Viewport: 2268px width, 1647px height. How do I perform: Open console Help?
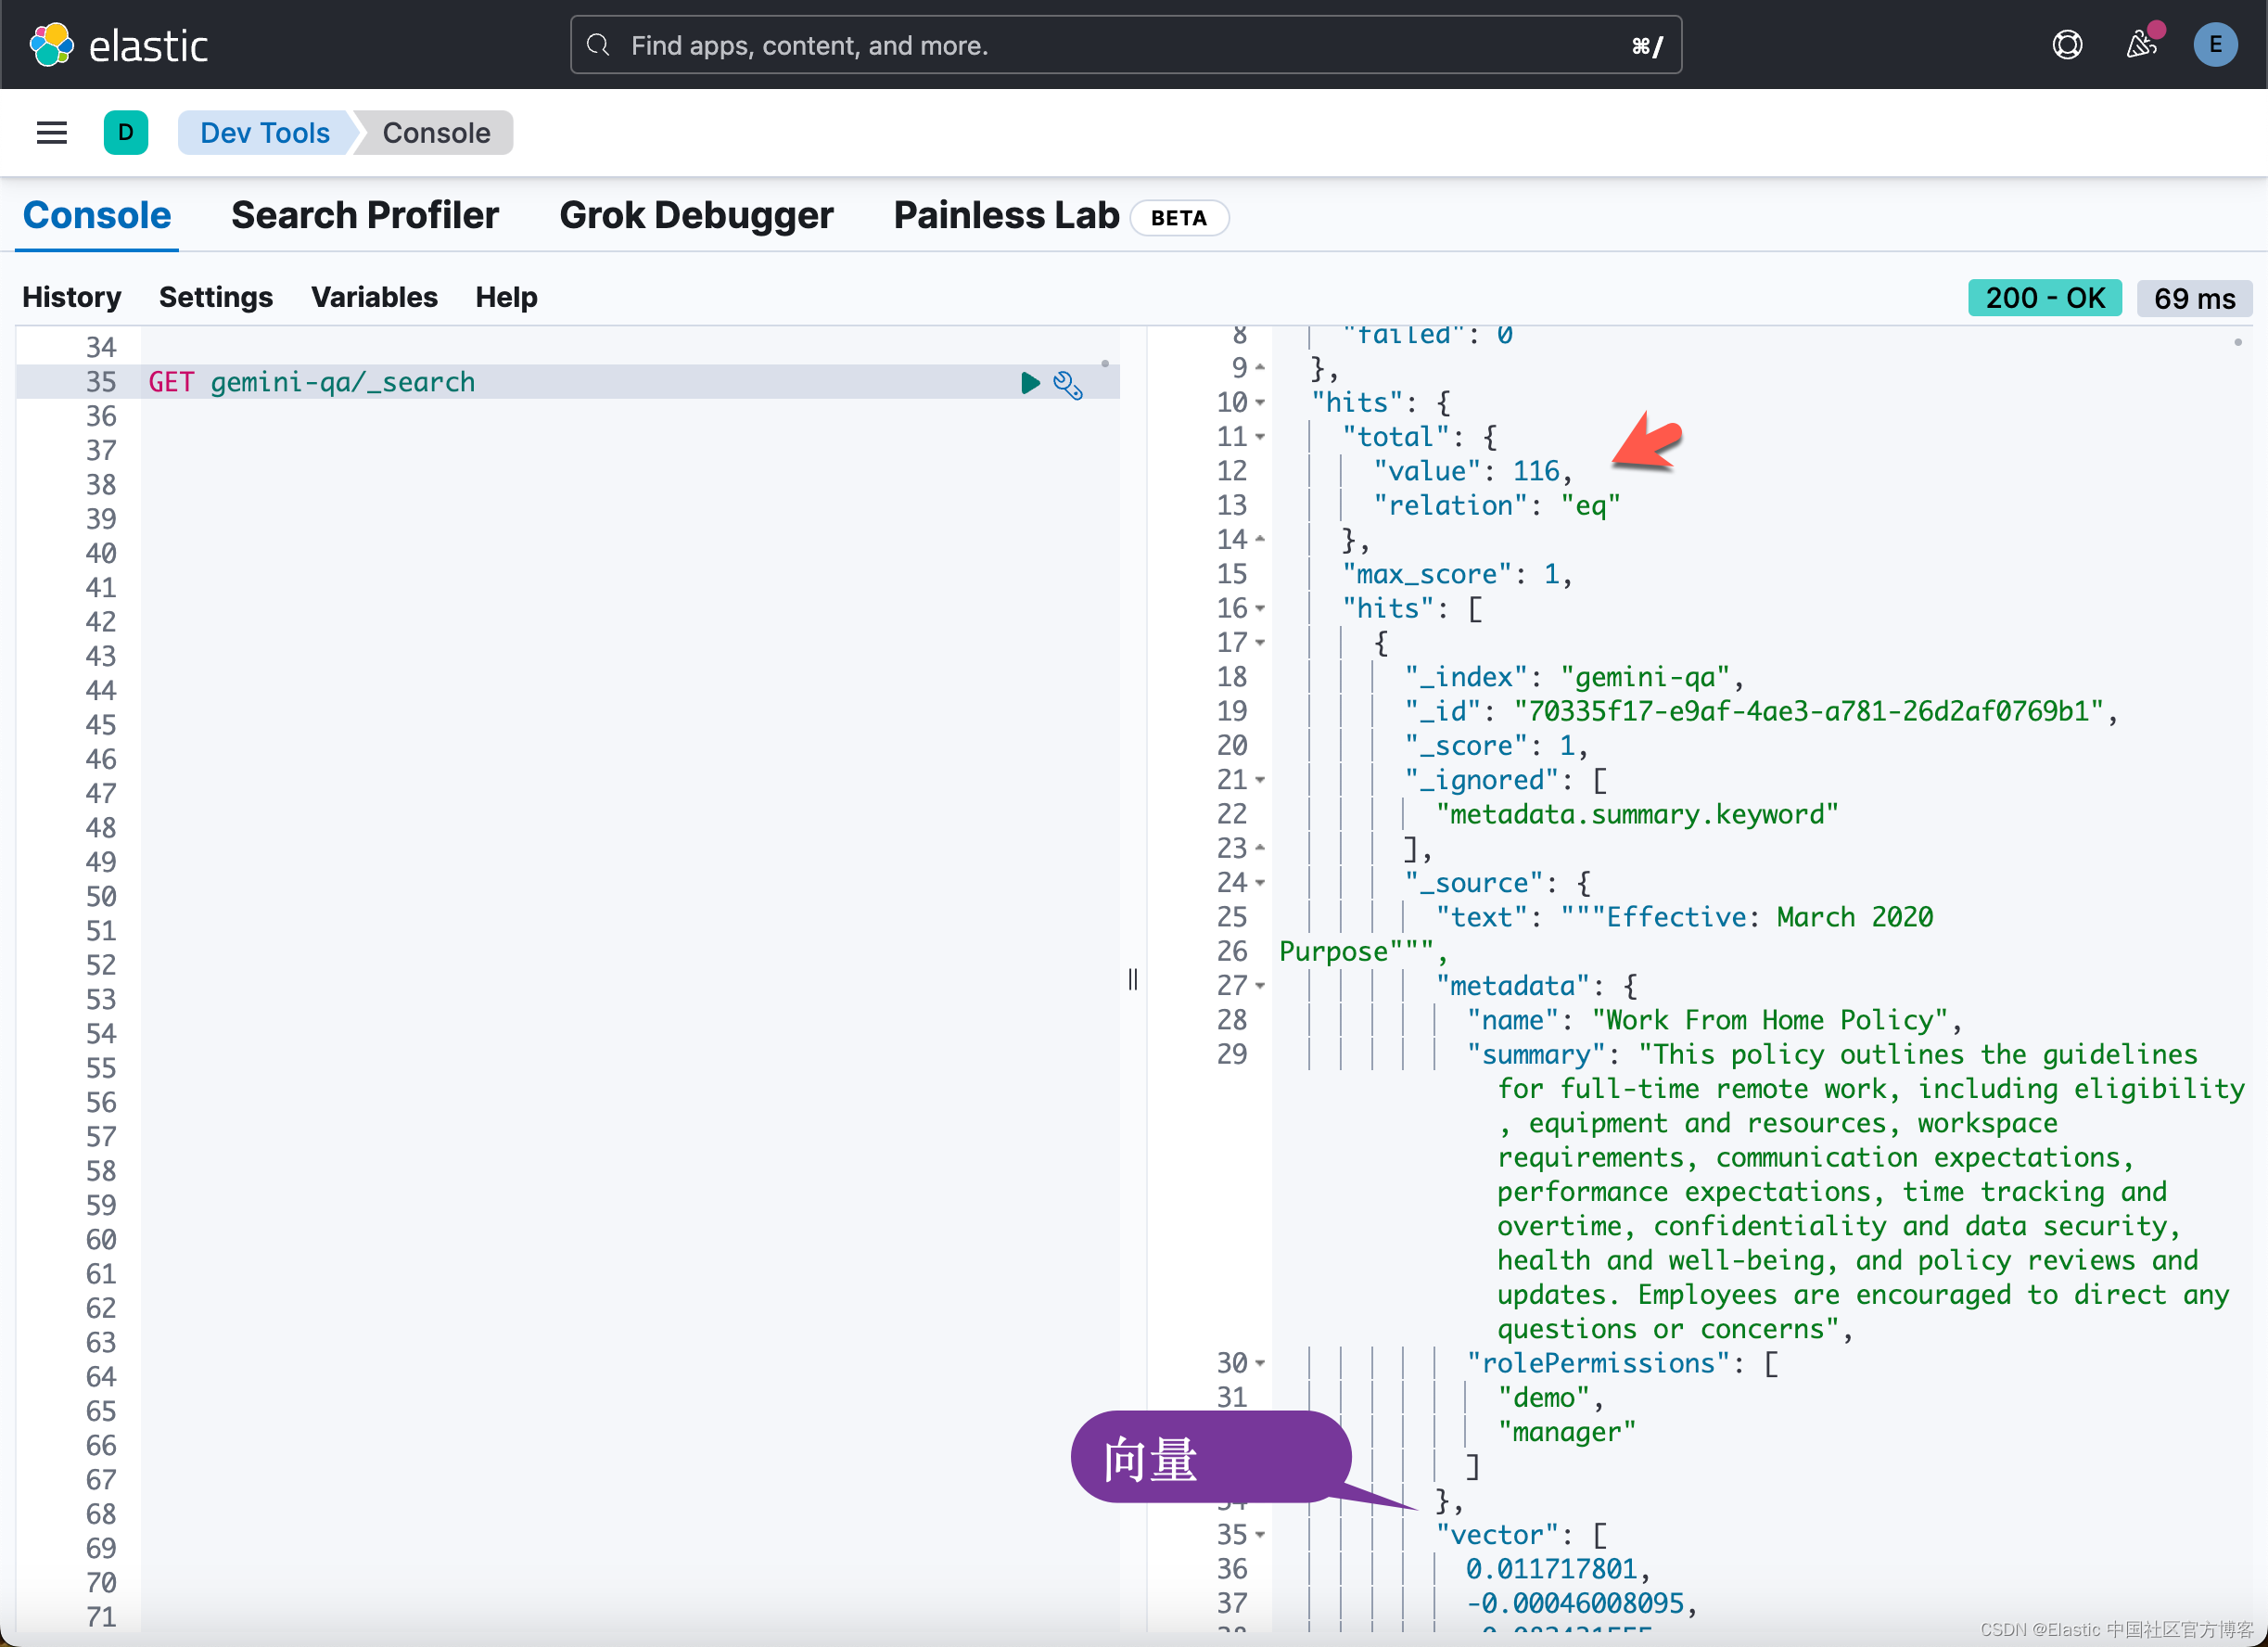pyautogui.click(x=506, y=297)
